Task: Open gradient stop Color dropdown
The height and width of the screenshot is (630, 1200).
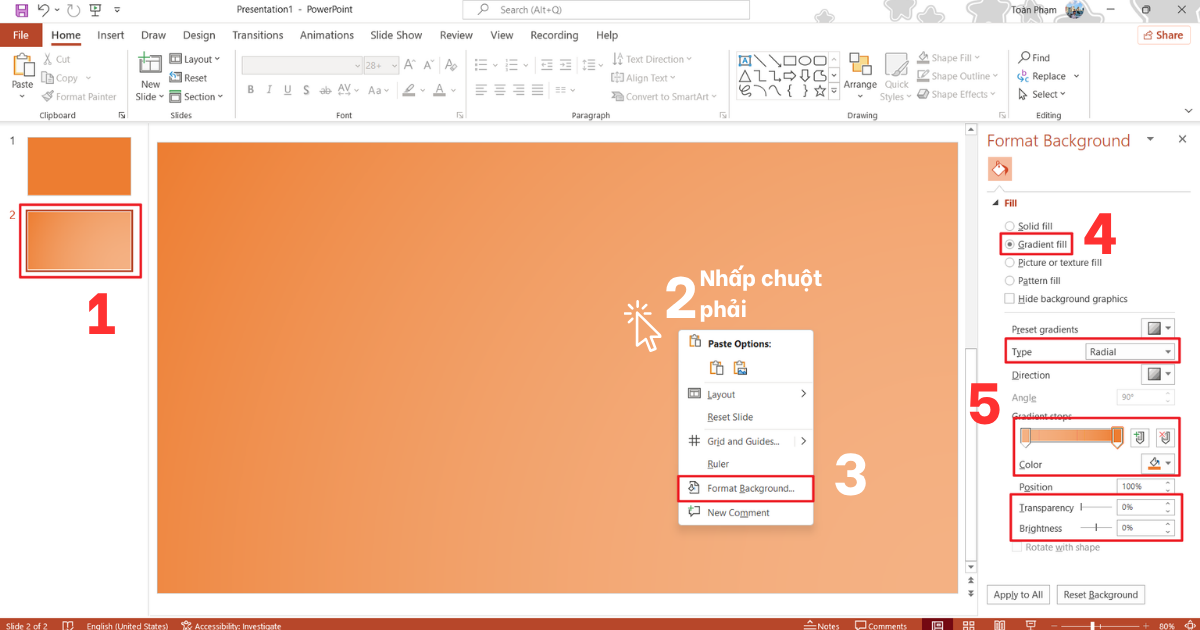Action: [1158, 464]
